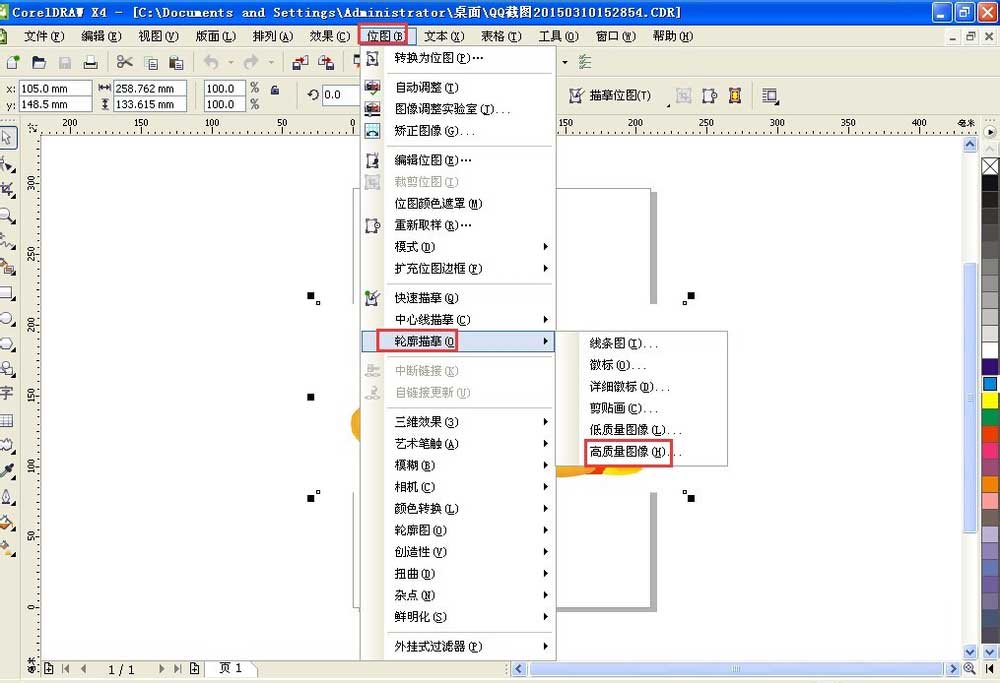Choose 快速描摹 menu entry
The height and width of the screenshot is (683, 1000).
(x=457, y=298)
